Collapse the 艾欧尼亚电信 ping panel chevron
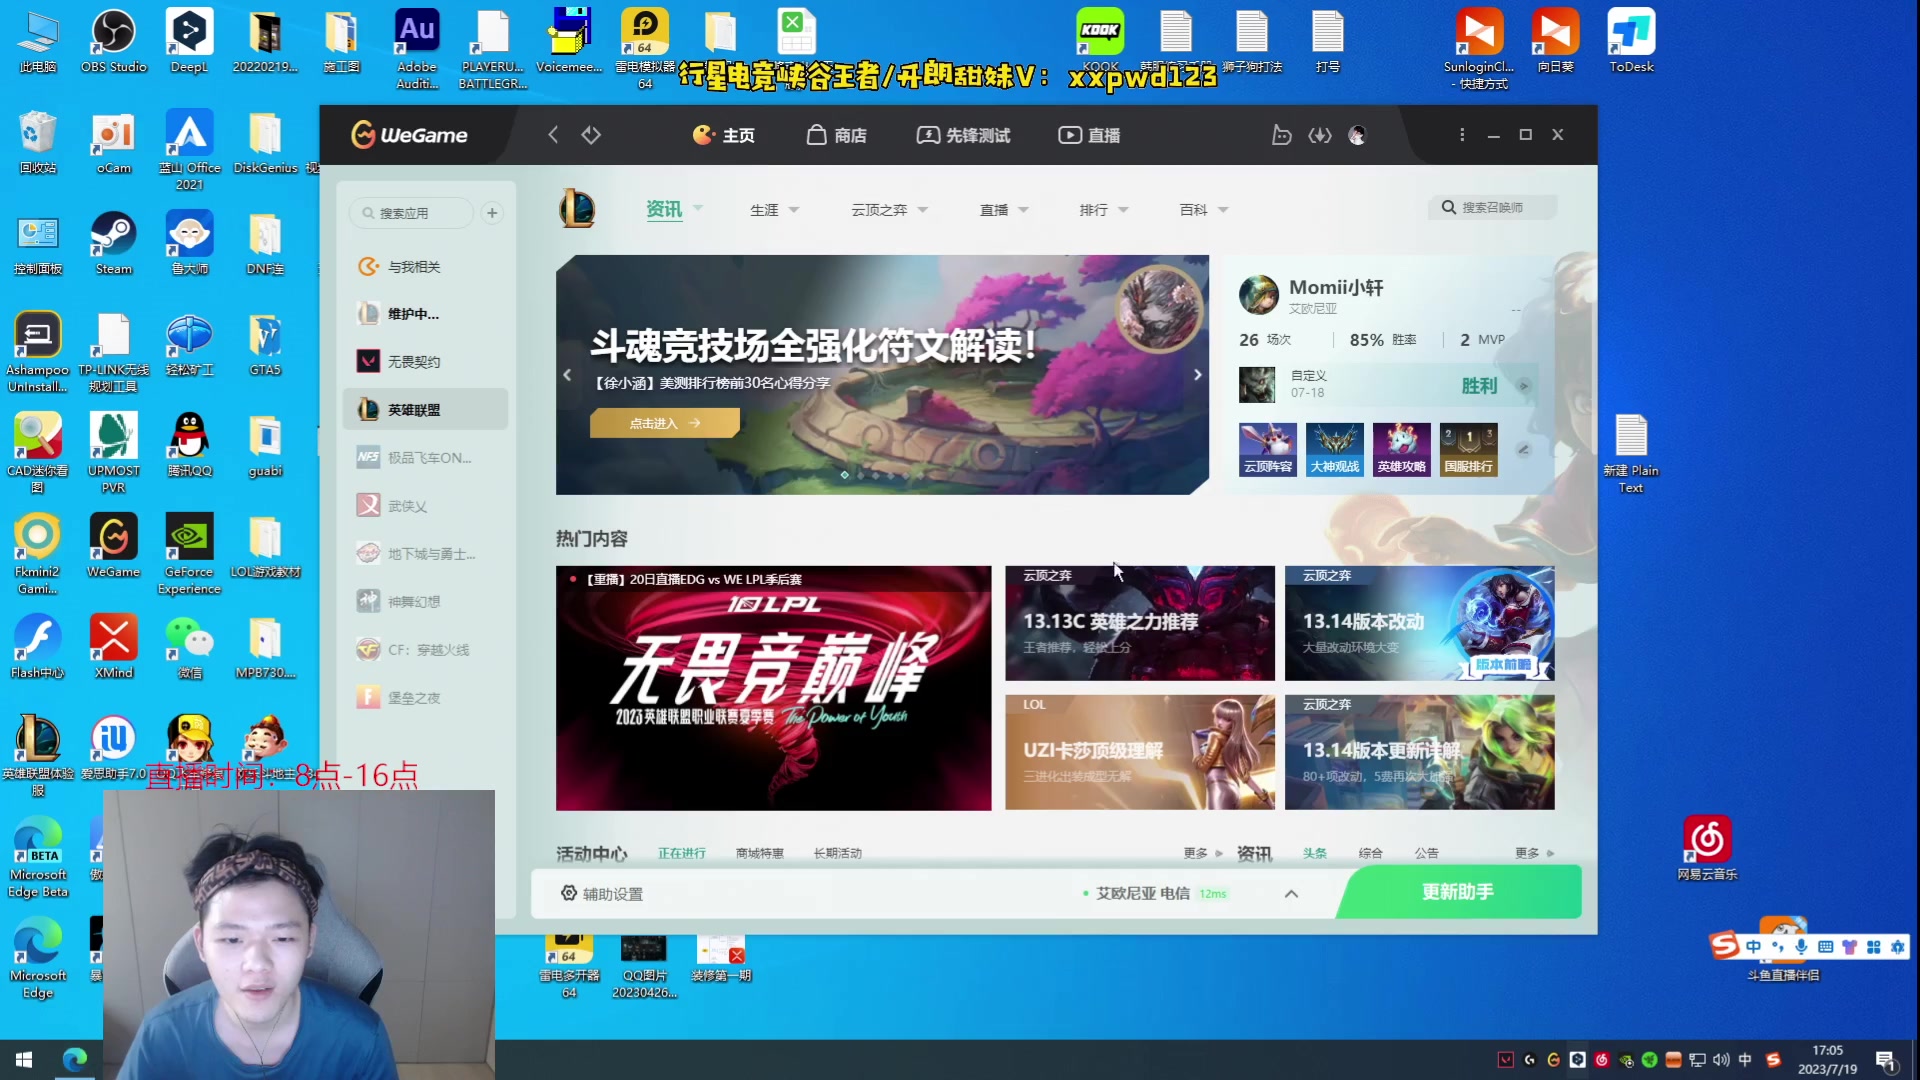Image resolution: width=1920 pixels, height=1080 pixels. (x=1291, y=893)
